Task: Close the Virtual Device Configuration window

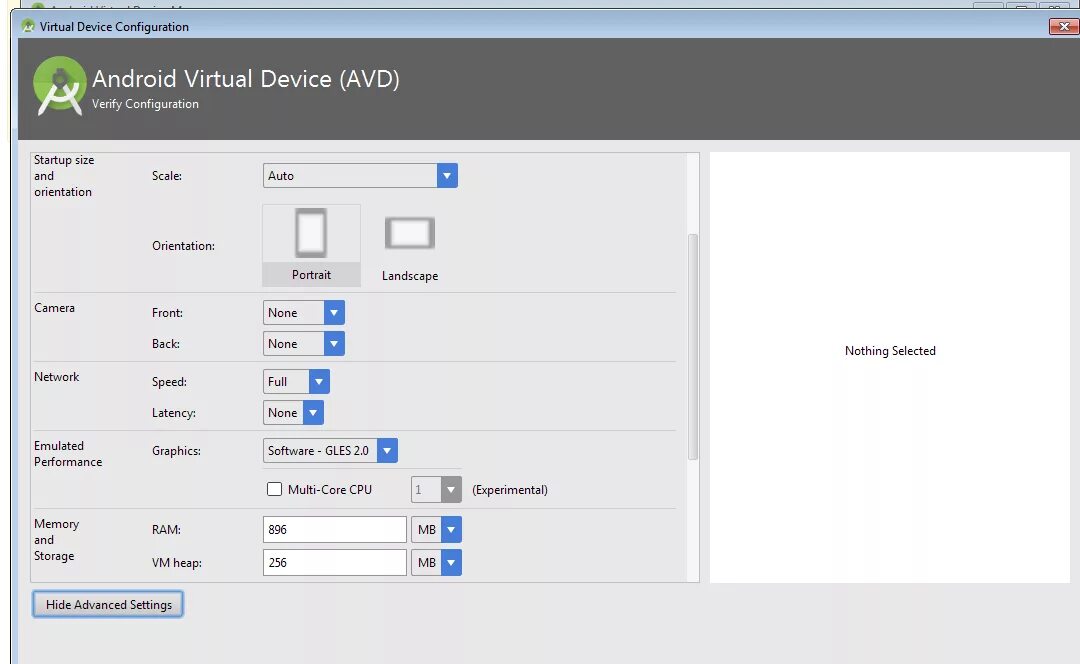Action: (1064, 26)
